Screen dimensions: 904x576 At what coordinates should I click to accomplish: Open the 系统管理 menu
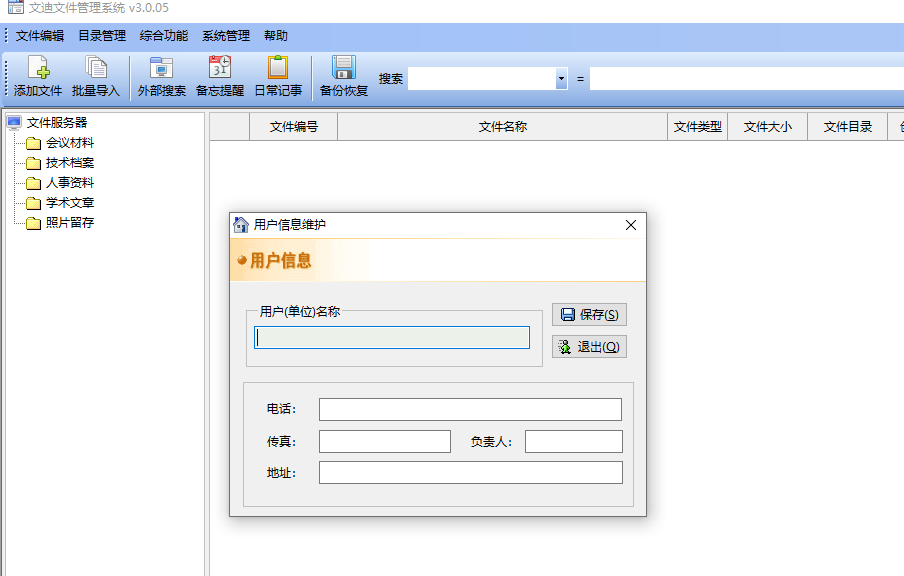click(x=226, y=36)
